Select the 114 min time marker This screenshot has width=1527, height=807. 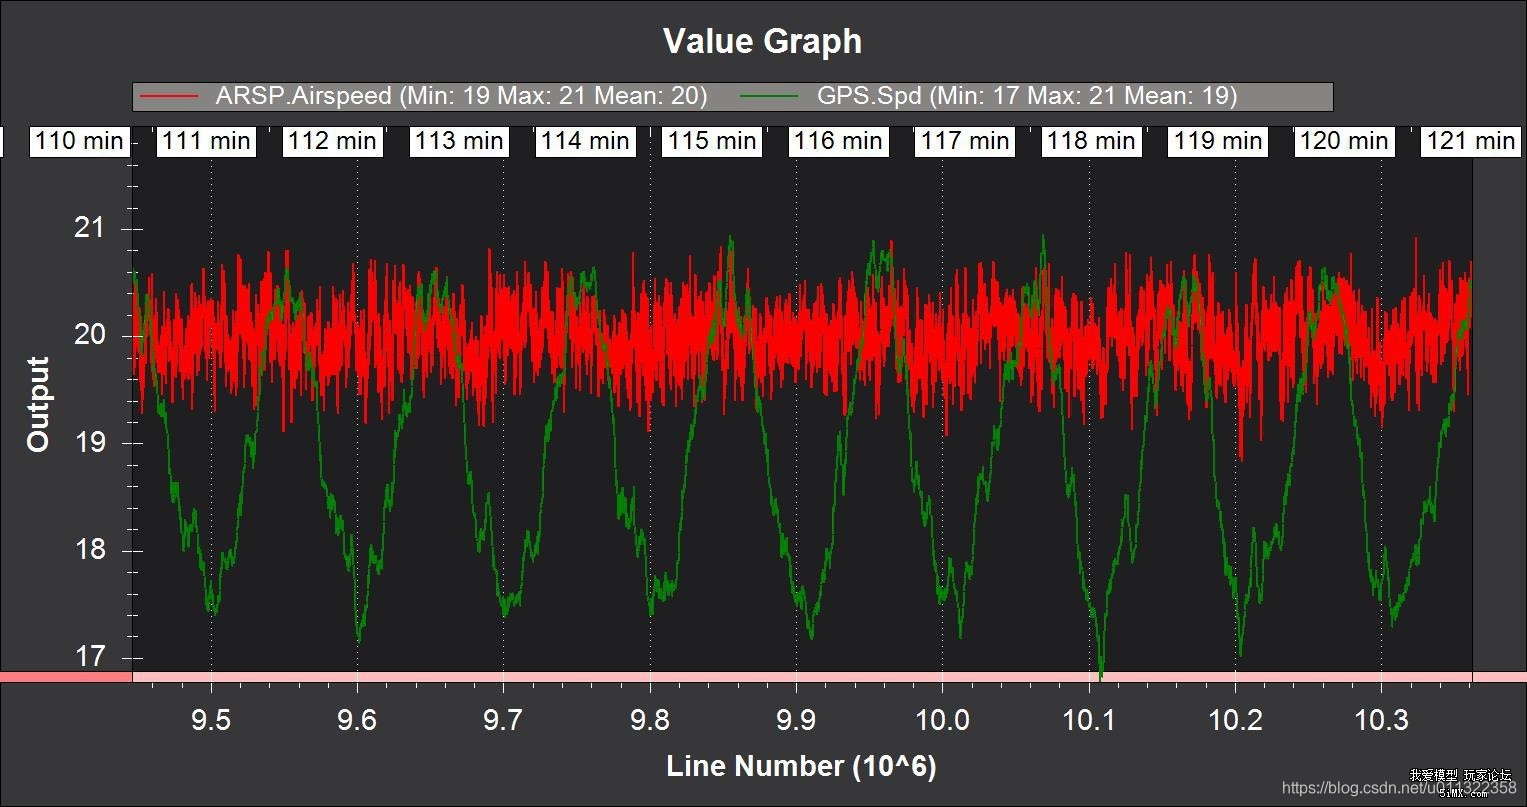click(585, 141)
